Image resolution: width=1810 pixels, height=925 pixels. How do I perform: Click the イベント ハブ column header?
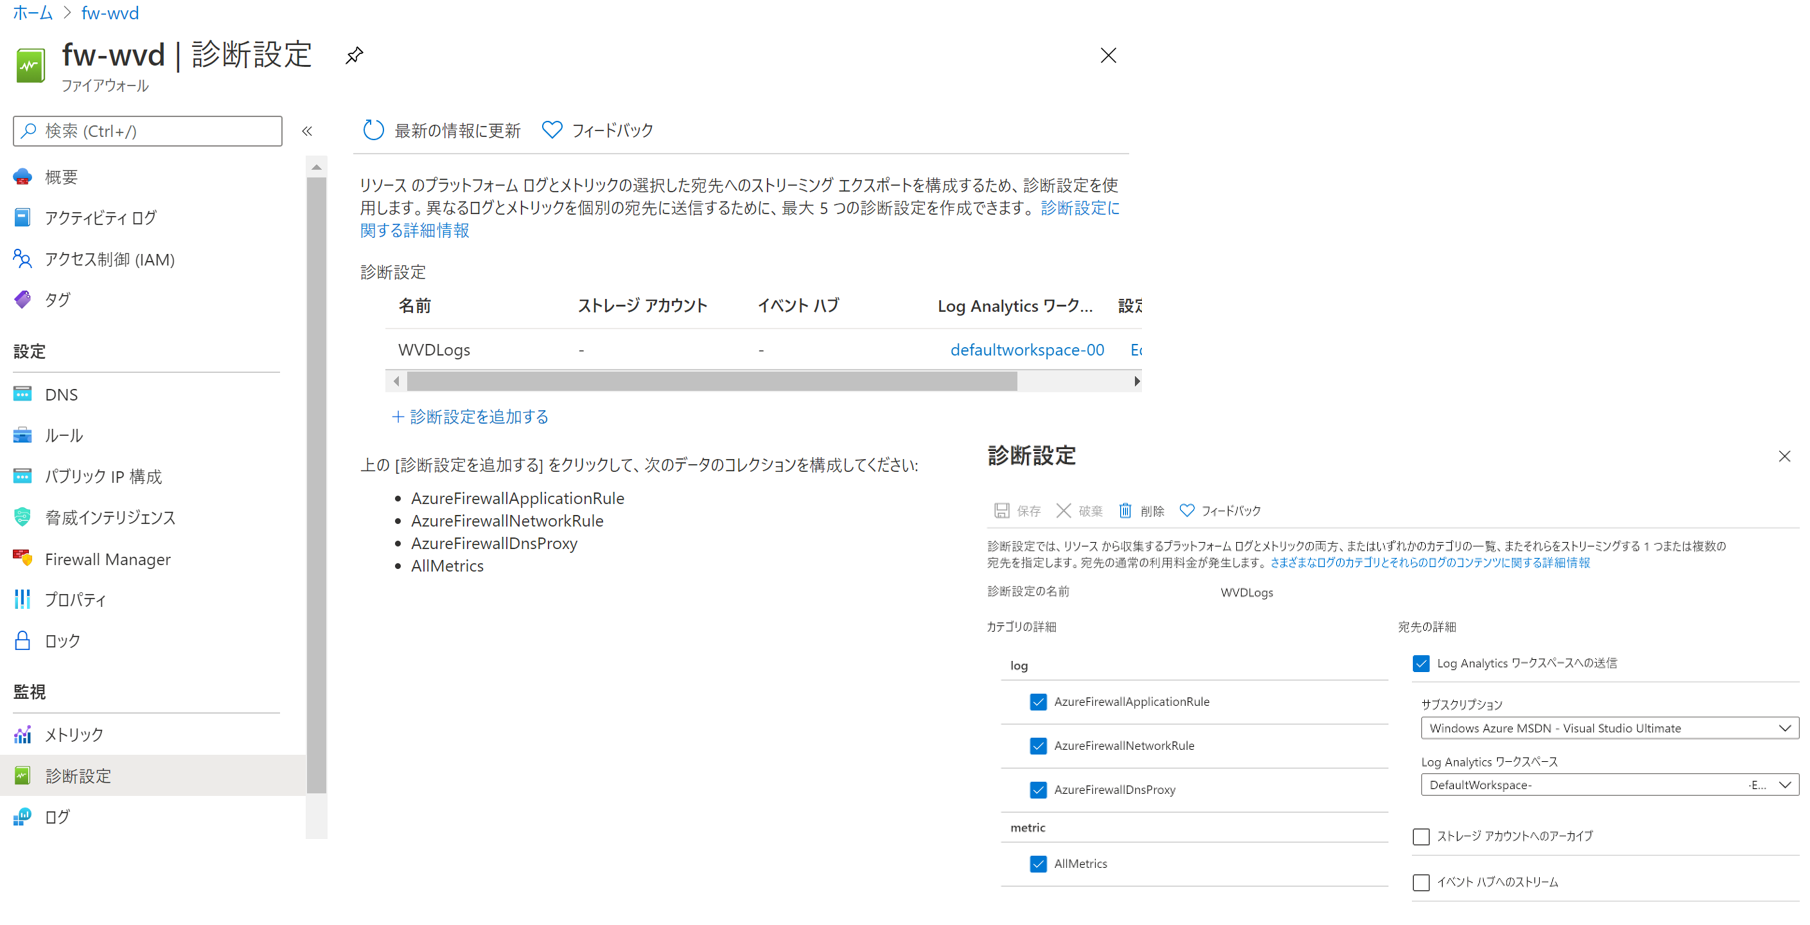point(798,306)
